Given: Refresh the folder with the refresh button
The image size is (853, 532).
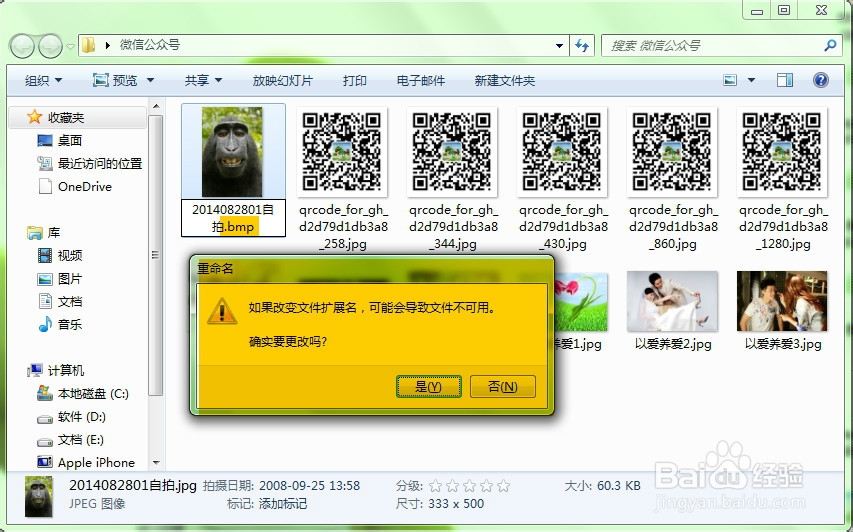Looking at the screenshot, I should [582, 46].
